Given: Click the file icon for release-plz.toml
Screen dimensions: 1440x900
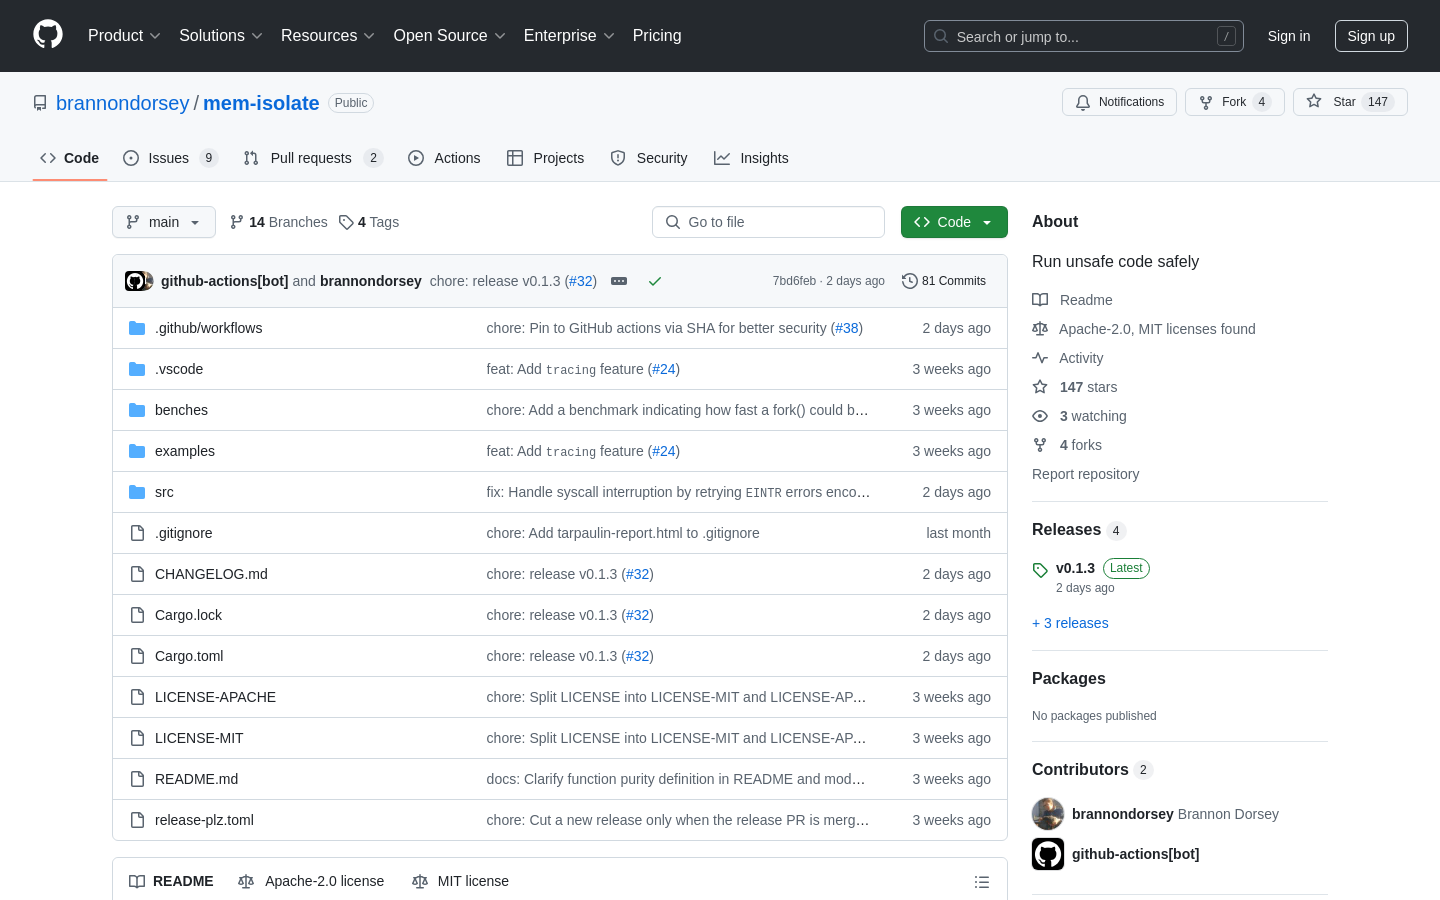Looking at the screenshot, I should coord(137,820).
